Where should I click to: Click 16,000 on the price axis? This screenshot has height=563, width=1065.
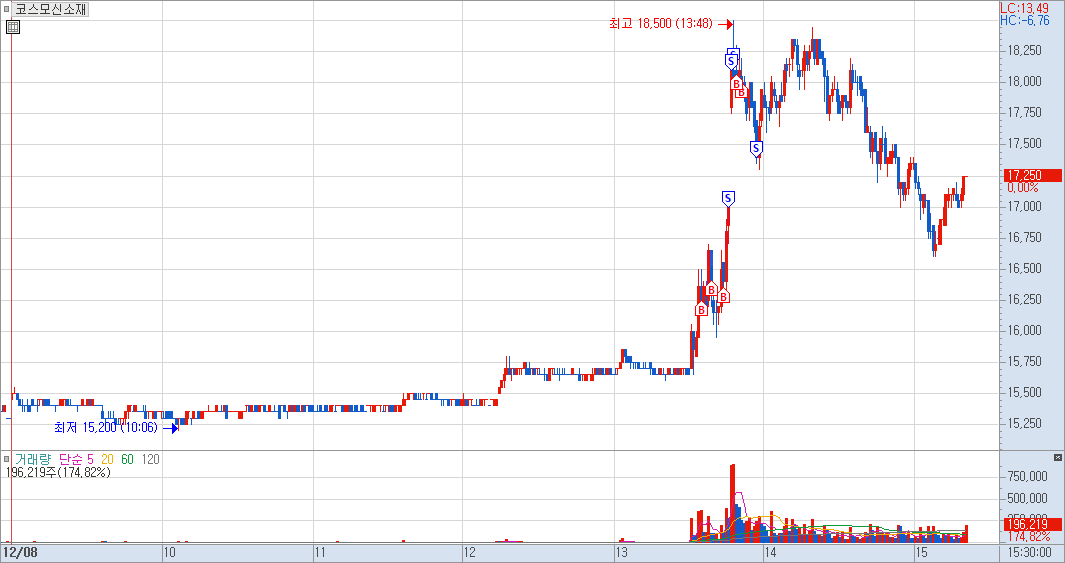pos(1023,331)
